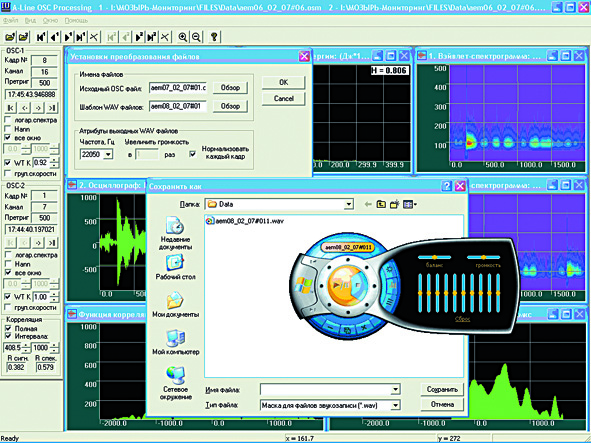Confirm conversion settings with OK

[x=283, y=82]
